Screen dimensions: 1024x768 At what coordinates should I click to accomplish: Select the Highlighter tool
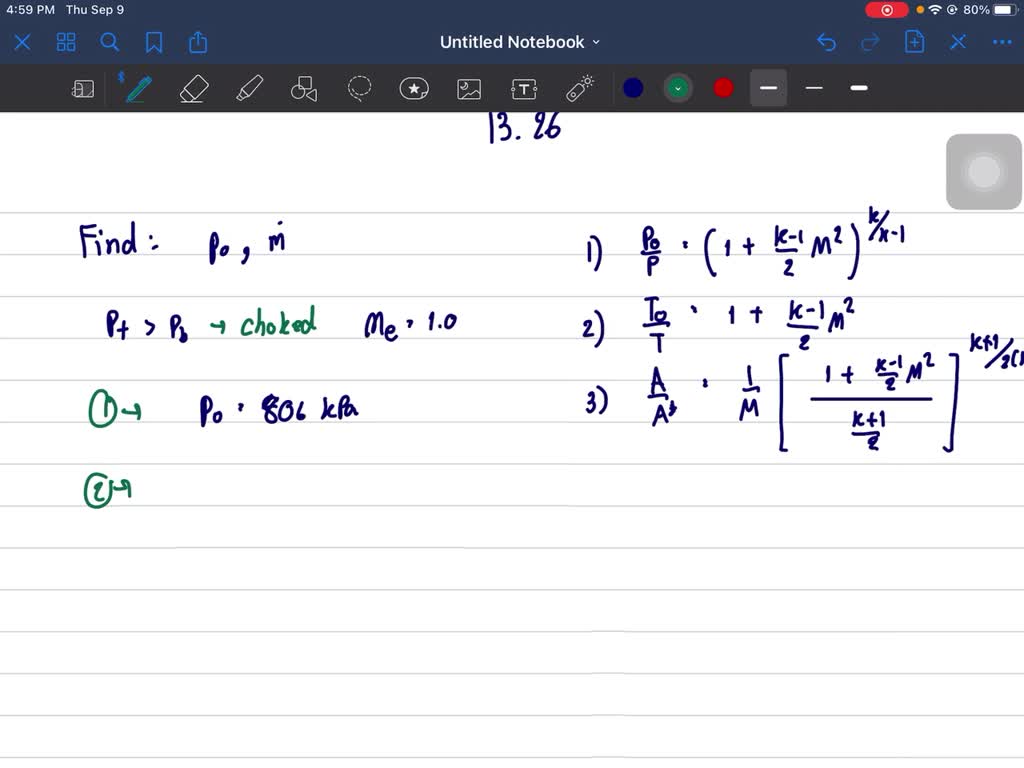click(249, 88)
